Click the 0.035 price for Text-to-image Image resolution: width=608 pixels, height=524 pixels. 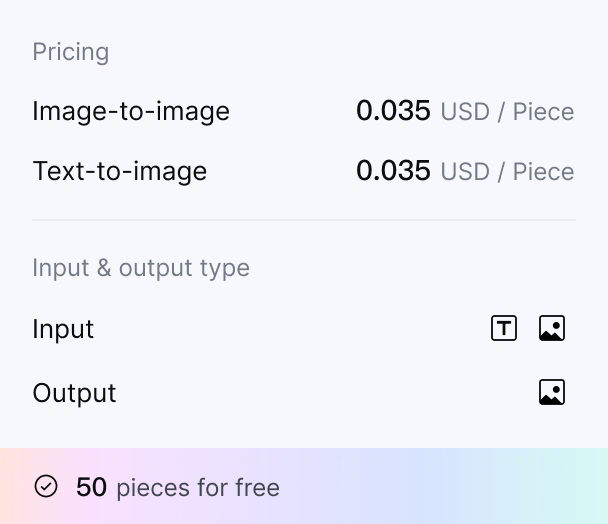[393, 171]
